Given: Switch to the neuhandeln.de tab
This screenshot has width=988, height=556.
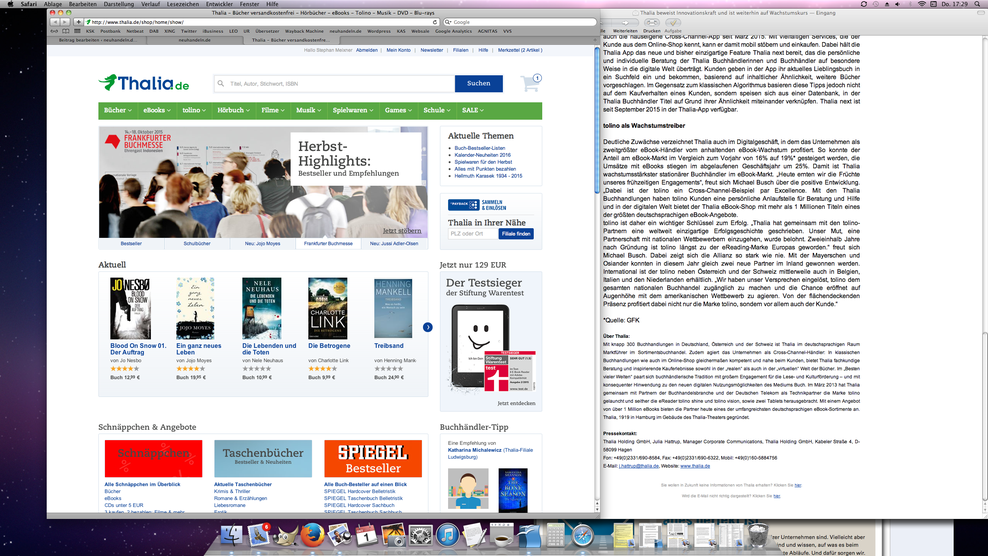Looking at the screenshot, I should [x=194, y=40].
